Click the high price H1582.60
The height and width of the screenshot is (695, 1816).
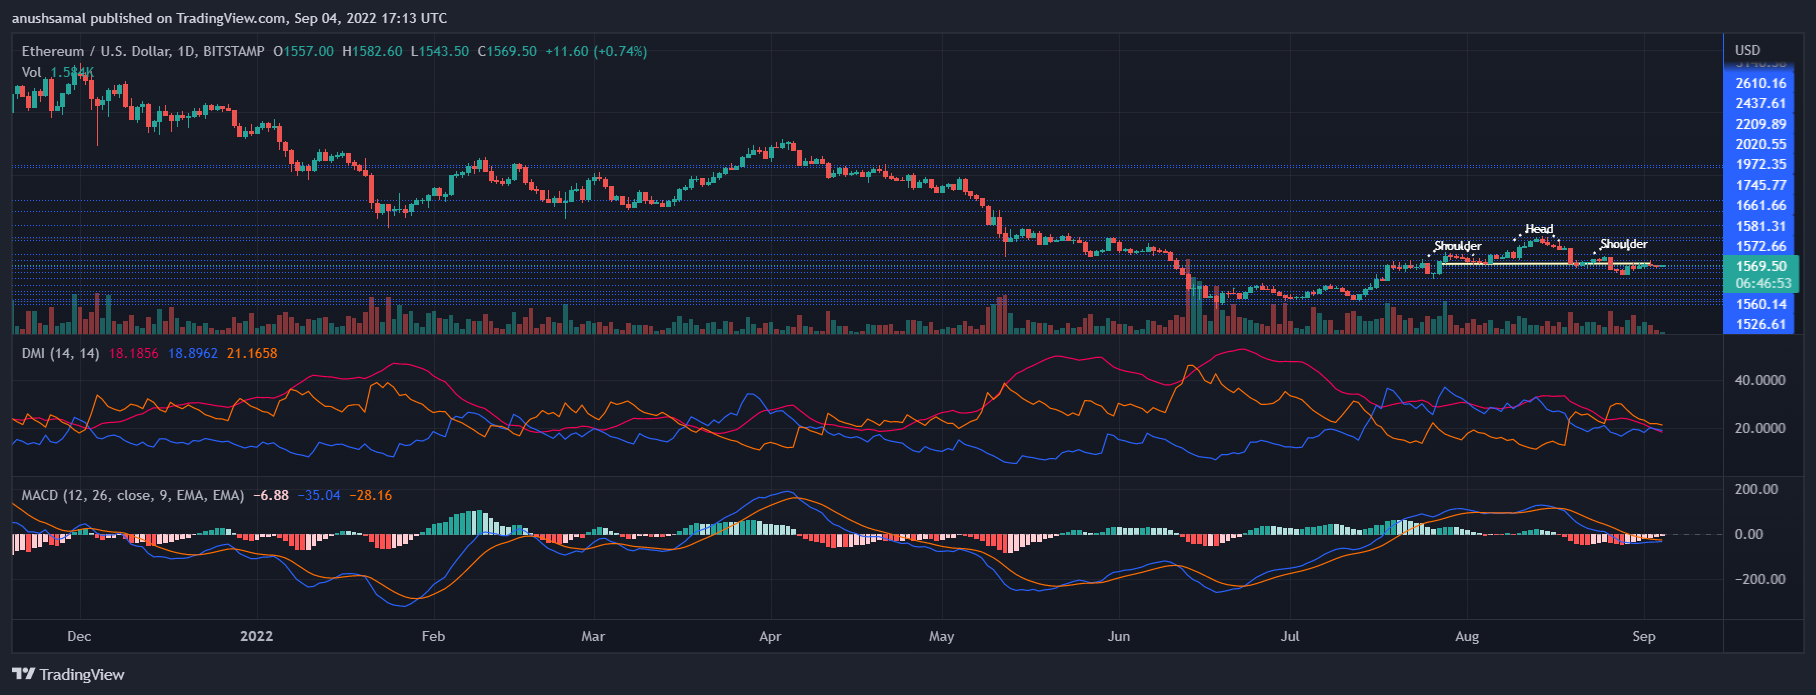(372, 51)
